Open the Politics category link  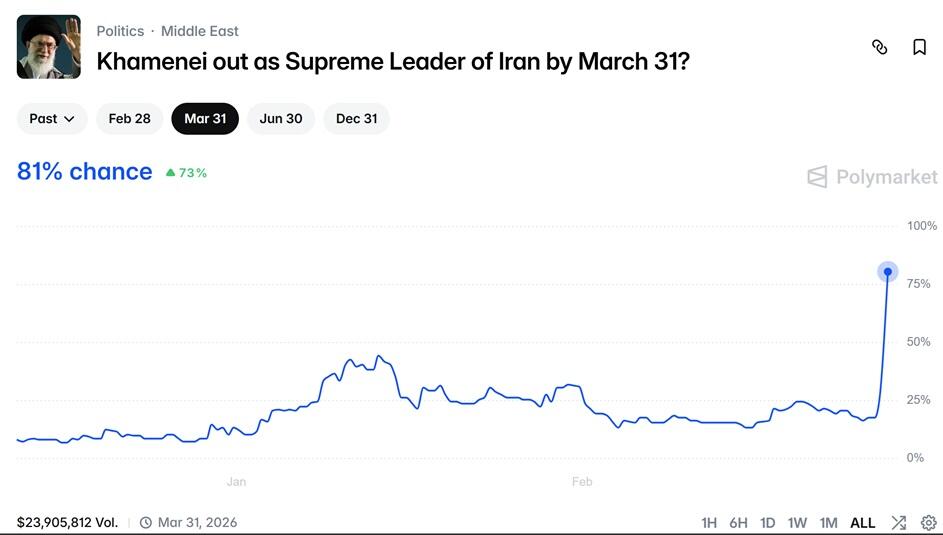[120, 31]
